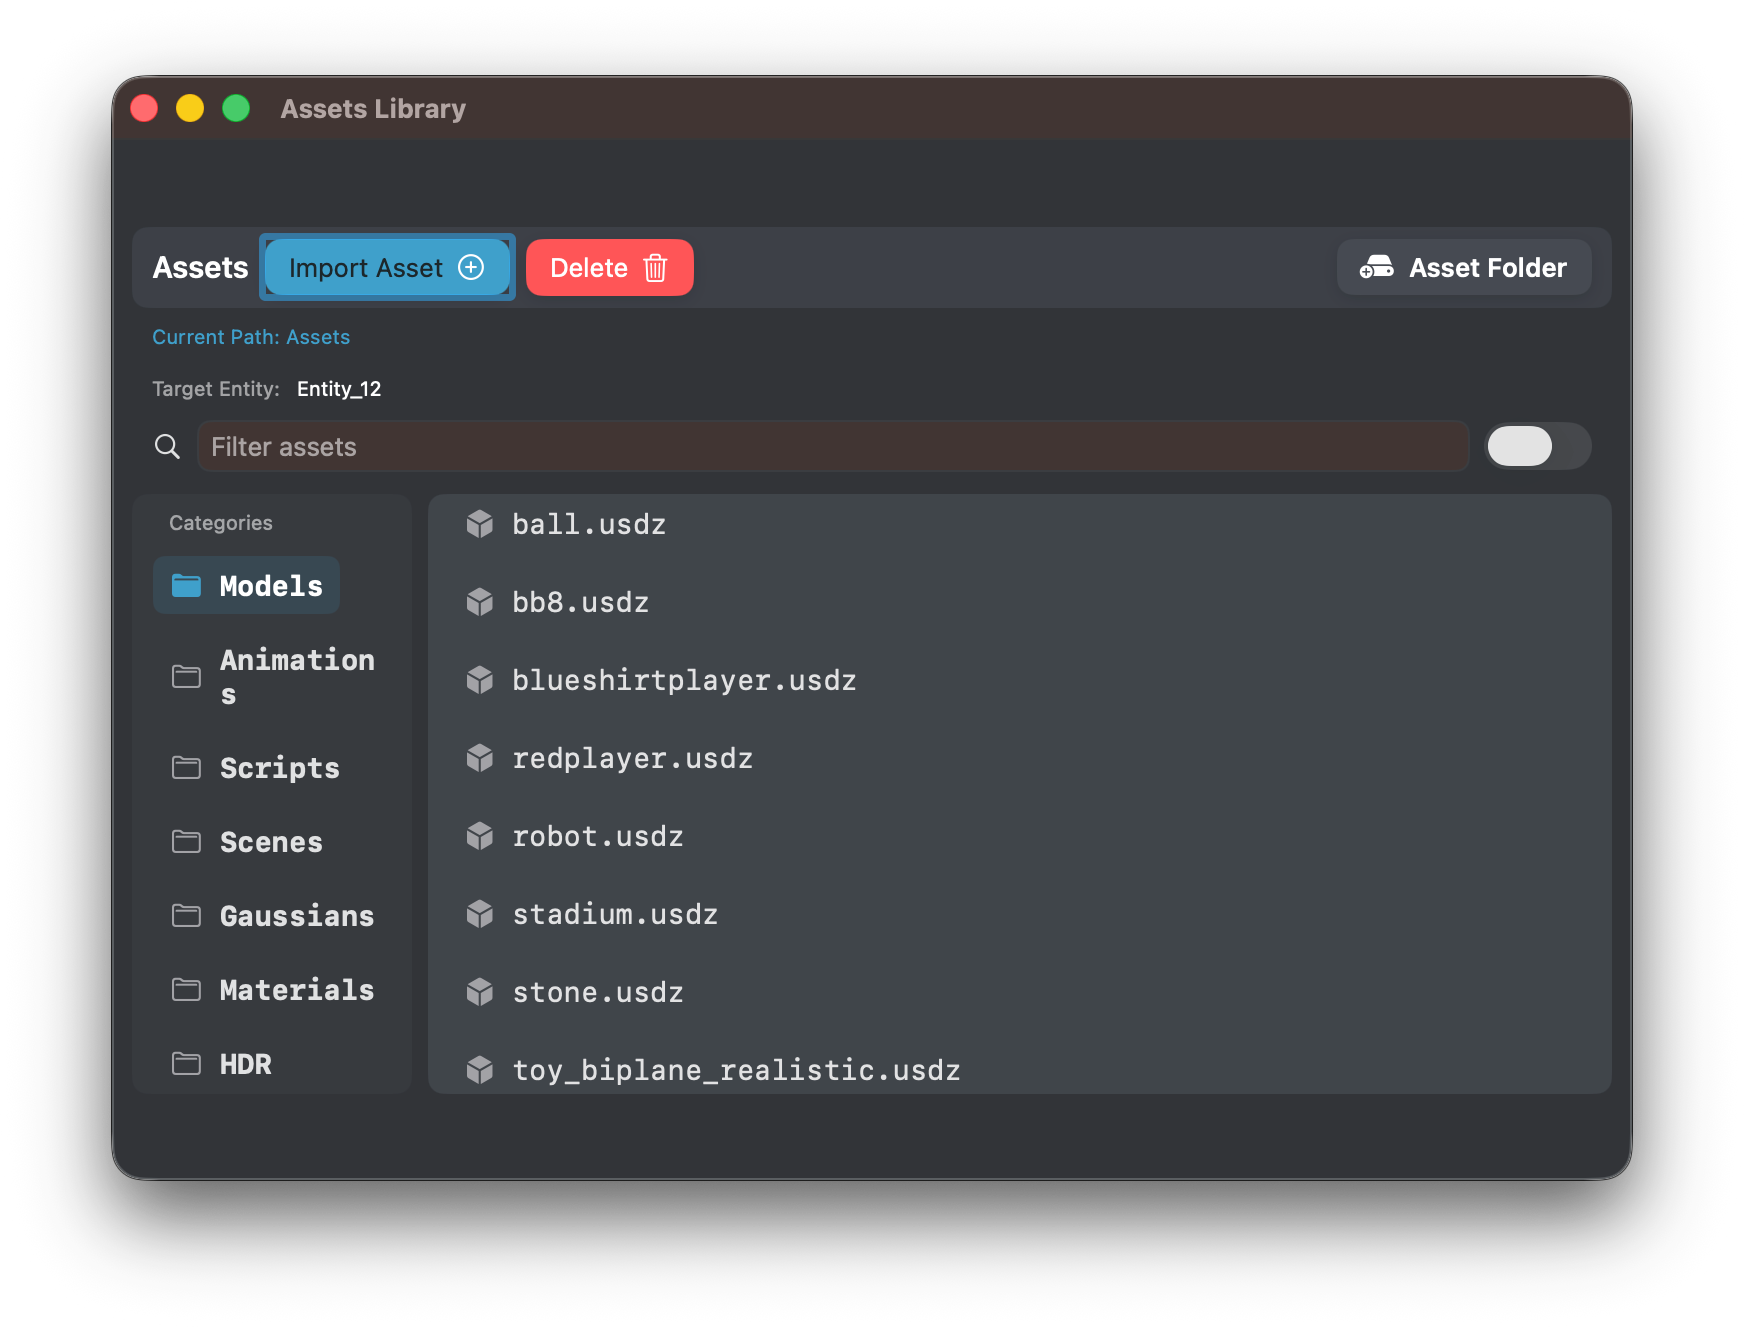1744x1328 pixels.
Task: Click the folder icon next to HDR
Action: point(186,1064)
